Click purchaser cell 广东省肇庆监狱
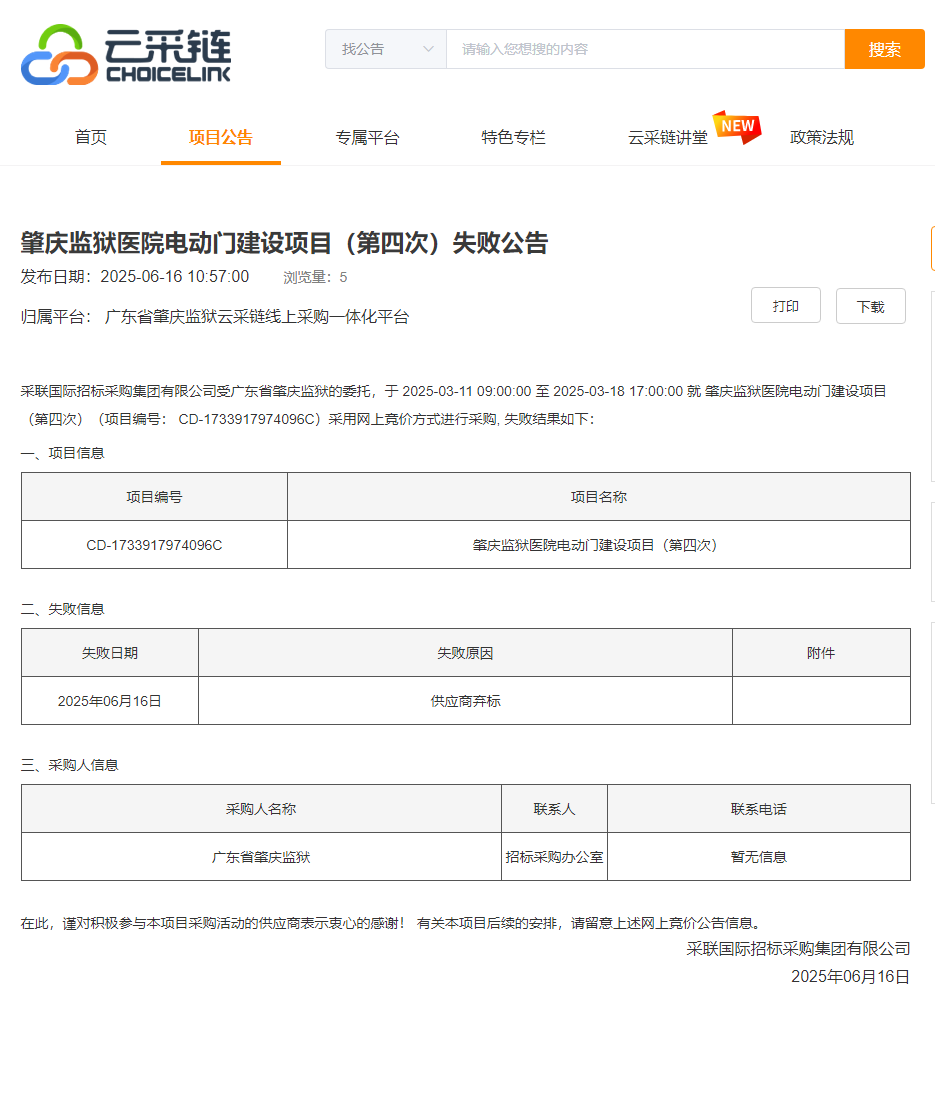This screenshot has width=935, height=1102. 261,857
